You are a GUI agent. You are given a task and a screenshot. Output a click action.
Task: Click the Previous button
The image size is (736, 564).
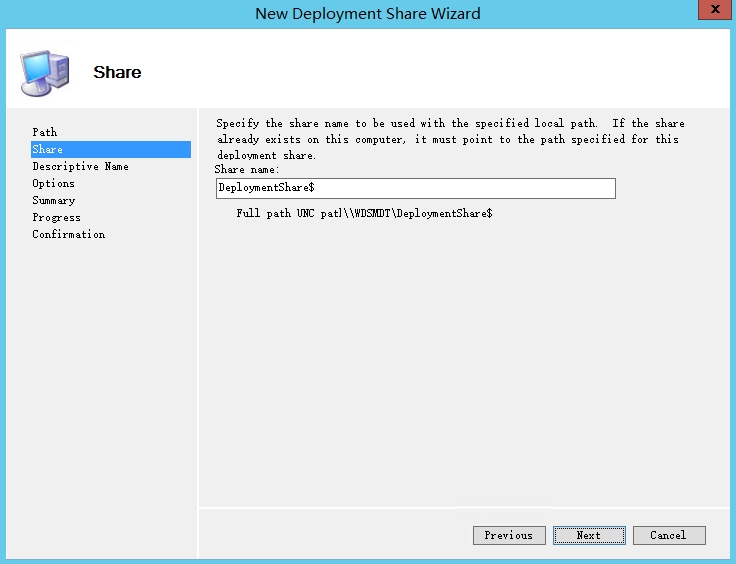(x=509, y=535)
